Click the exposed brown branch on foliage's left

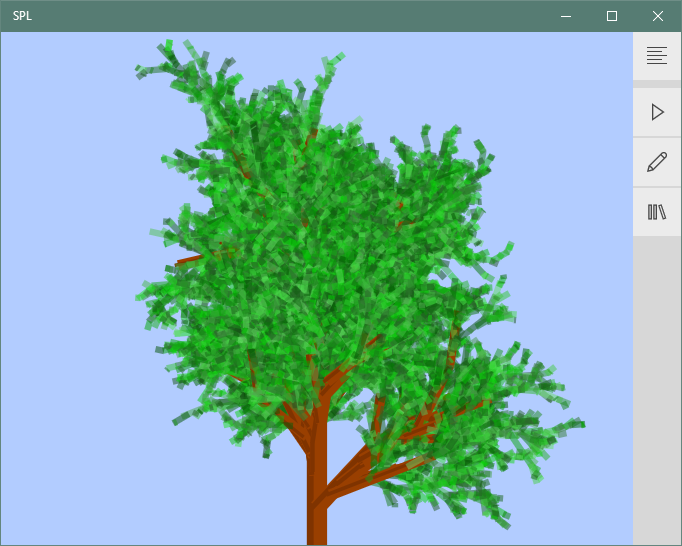coord(188,261)
